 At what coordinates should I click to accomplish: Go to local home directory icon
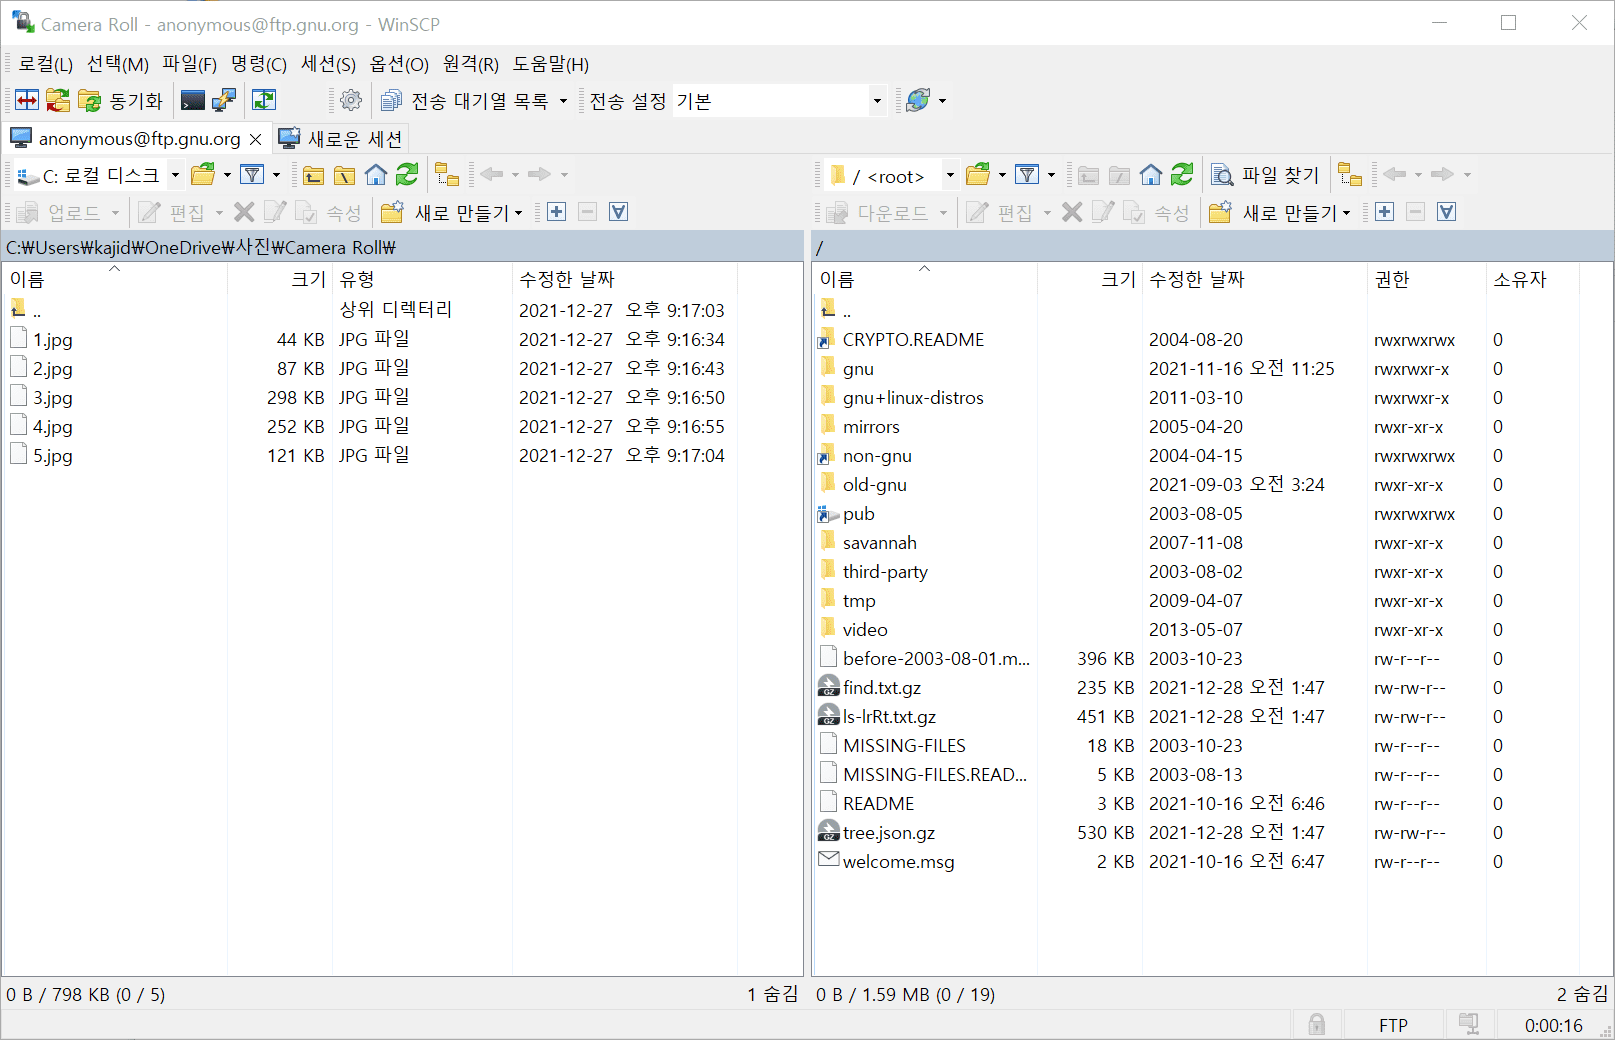[375, 175]
